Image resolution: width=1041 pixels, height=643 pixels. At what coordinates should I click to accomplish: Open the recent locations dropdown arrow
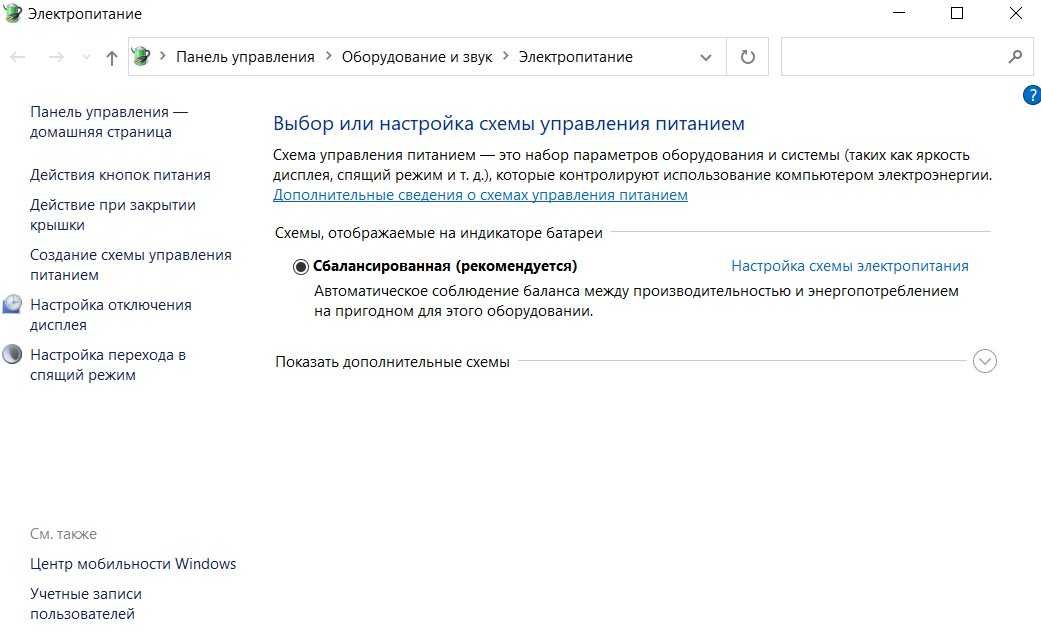pyautogui.click(x=85, y=58)
